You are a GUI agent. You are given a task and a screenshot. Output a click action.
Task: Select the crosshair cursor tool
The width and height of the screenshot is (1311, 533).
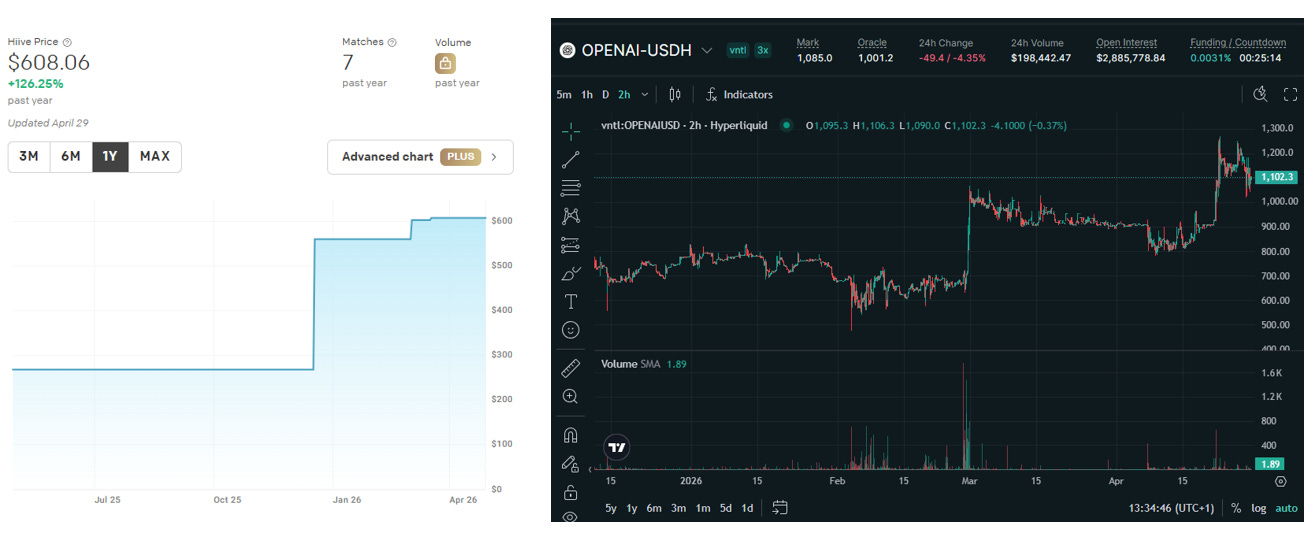point(570,132)
